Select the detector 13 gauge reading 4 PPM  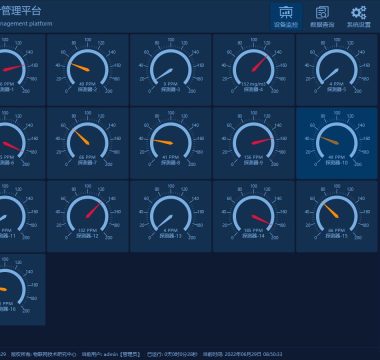171,216
